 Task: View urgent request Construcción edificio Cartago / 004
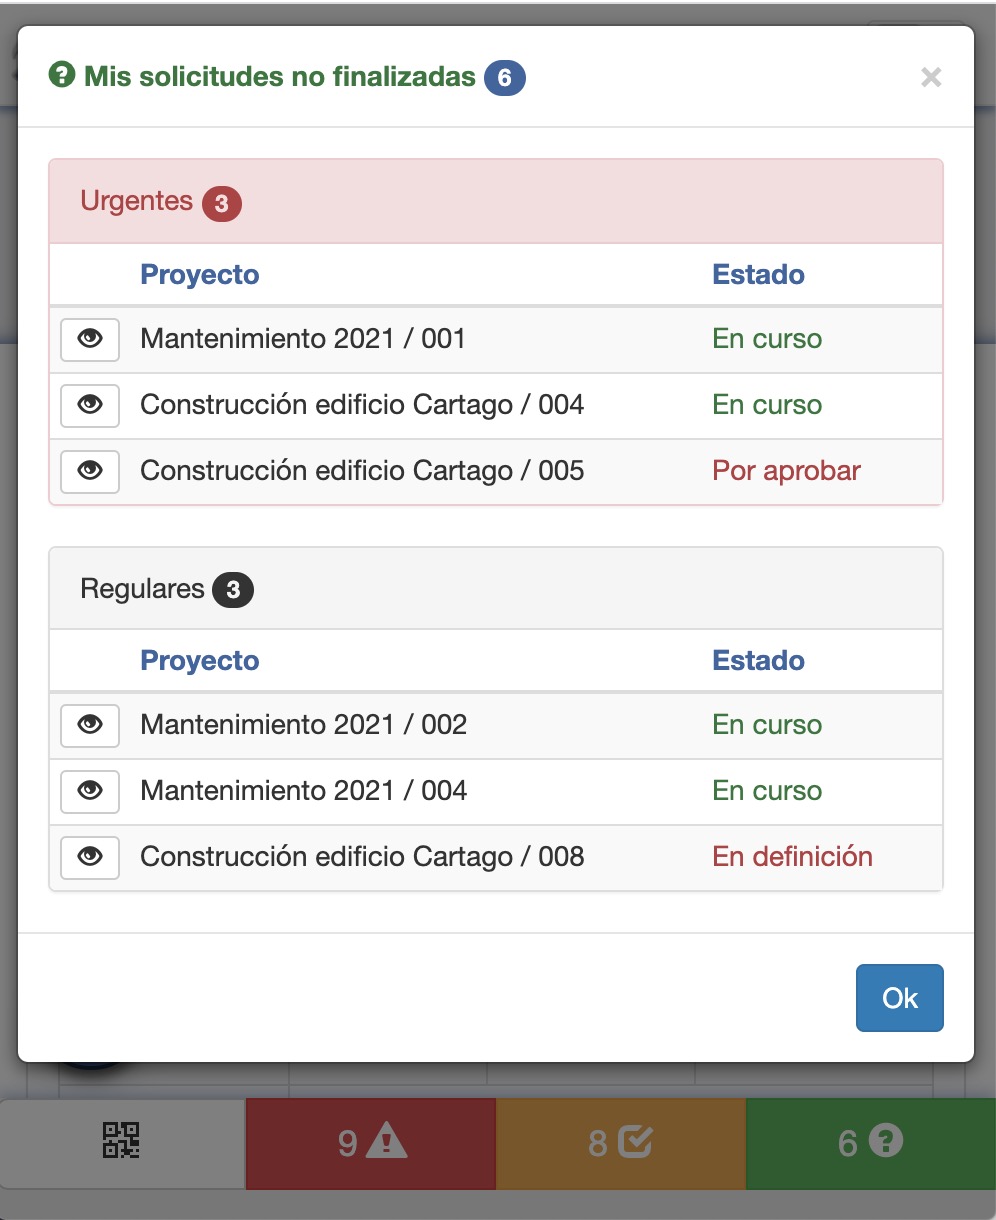(x=90, y=405)
